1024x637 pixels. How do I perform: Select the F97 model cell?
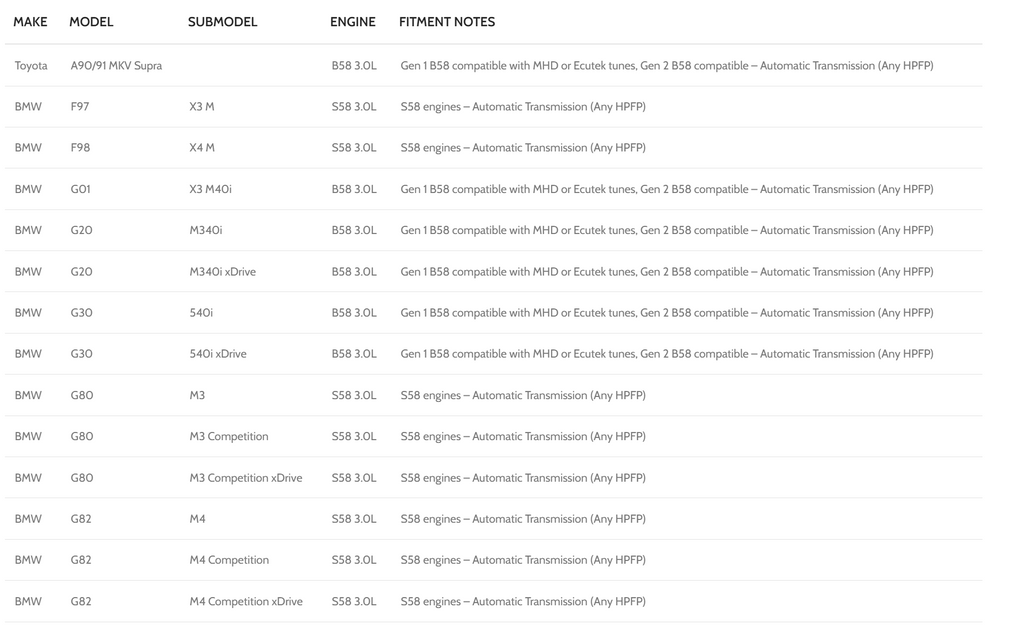[x=80, y=107]
